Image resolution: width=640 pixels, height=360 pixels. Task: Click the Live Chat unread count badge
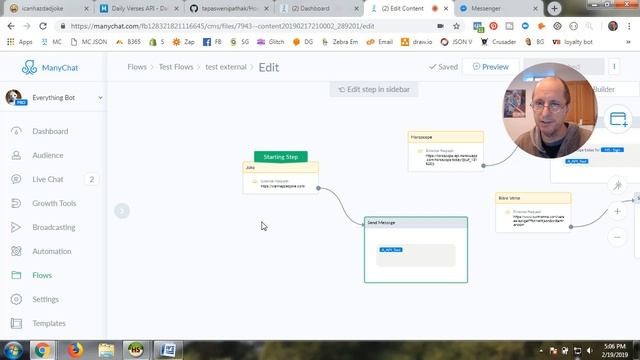(92, 179)
